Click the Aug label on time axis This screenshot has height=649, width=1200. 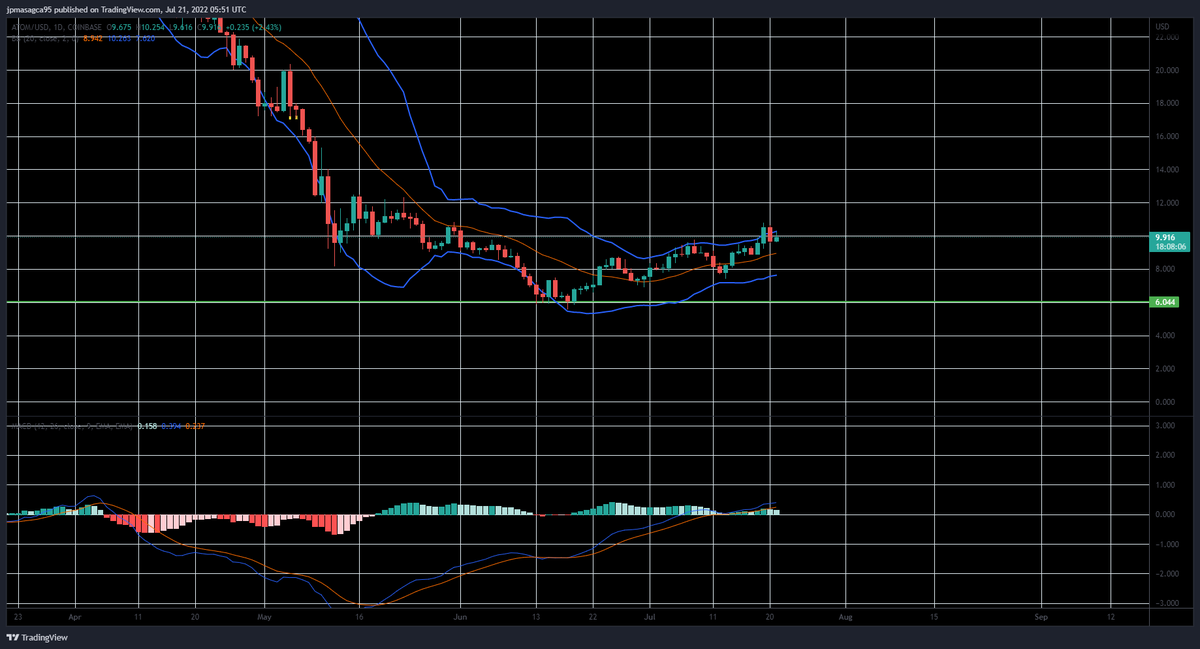pos(846,618)
